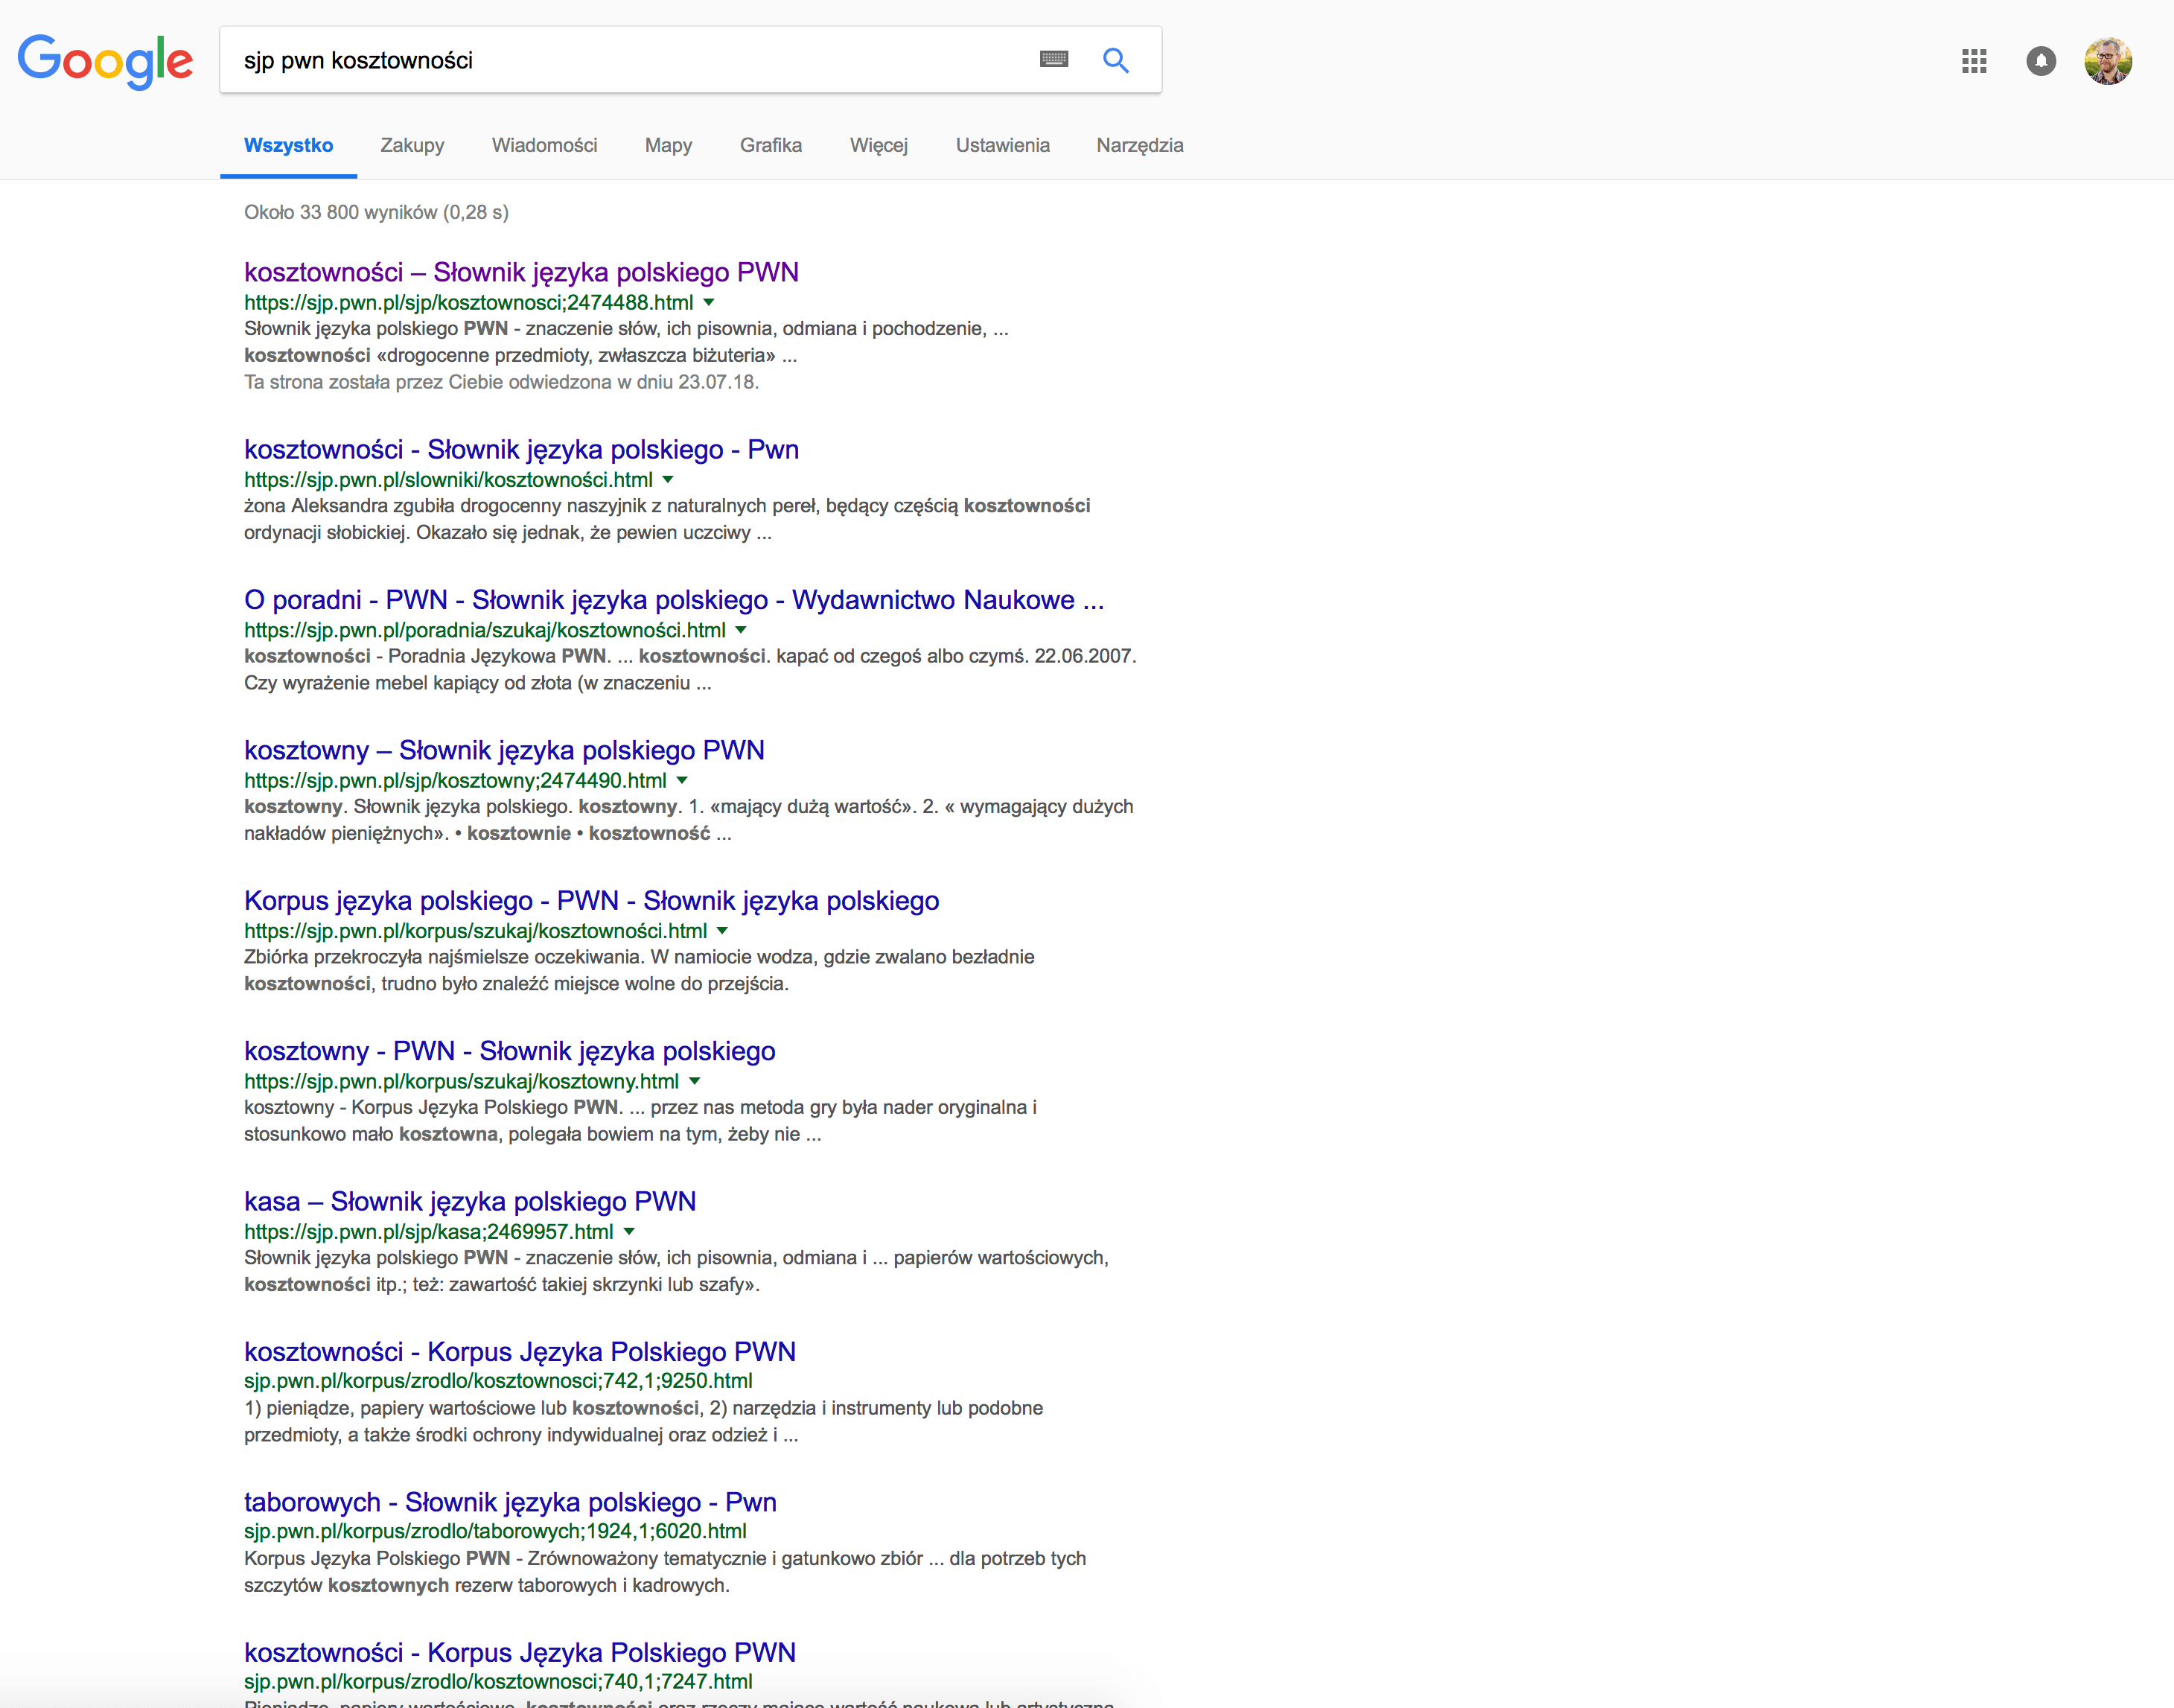Switch to the Wszystko tab
Image resolution: width=2174 pixels, height=1708 pixels.
click(x=288, y=145)
